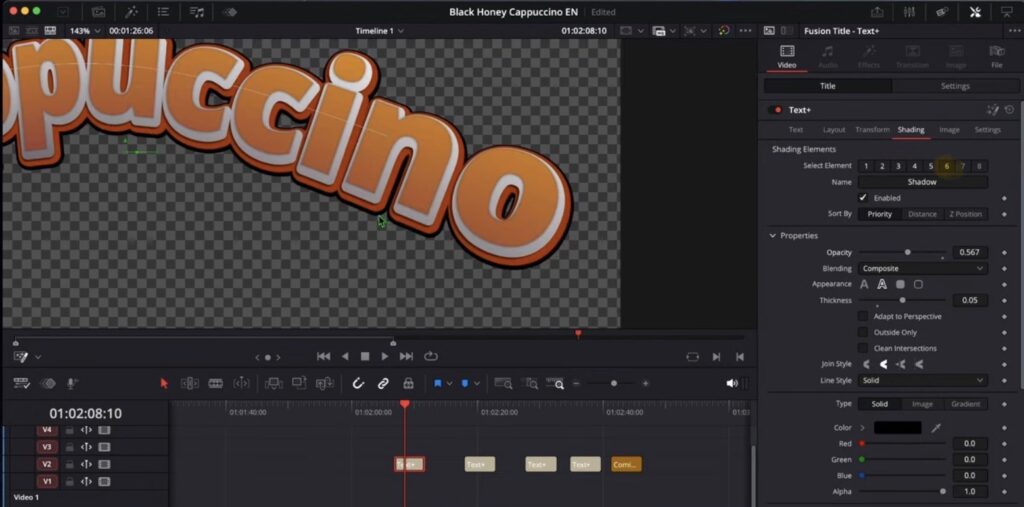Open the Timeline 1 name dropdown
This screenshot has width=1024, height=507.
click(x=379, y=31)
